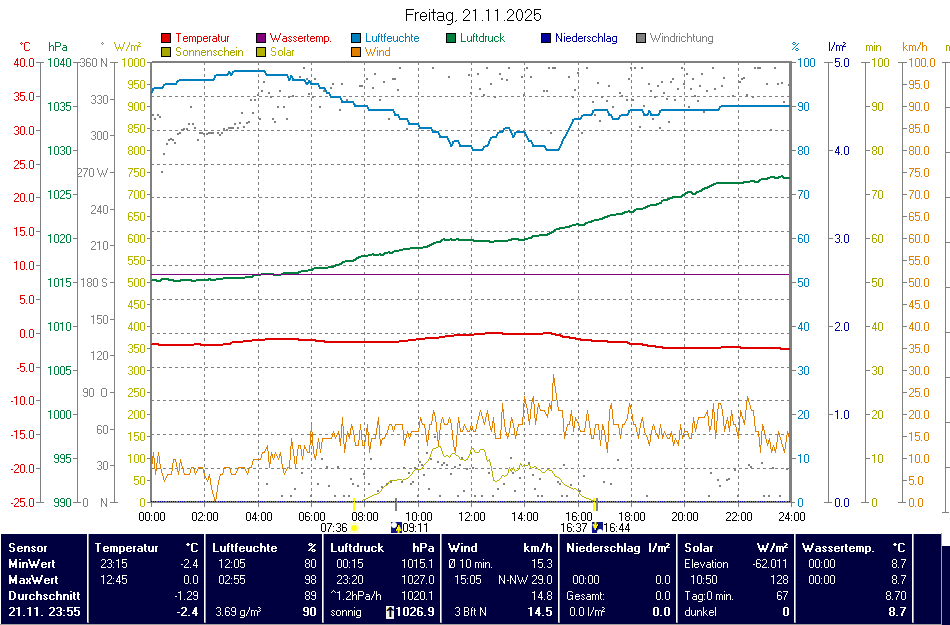Click the 12:00 label on time axis
Image resolution: width=950 pixels, height=625 pixels.
pyautogui.click(x=471, y=516)
